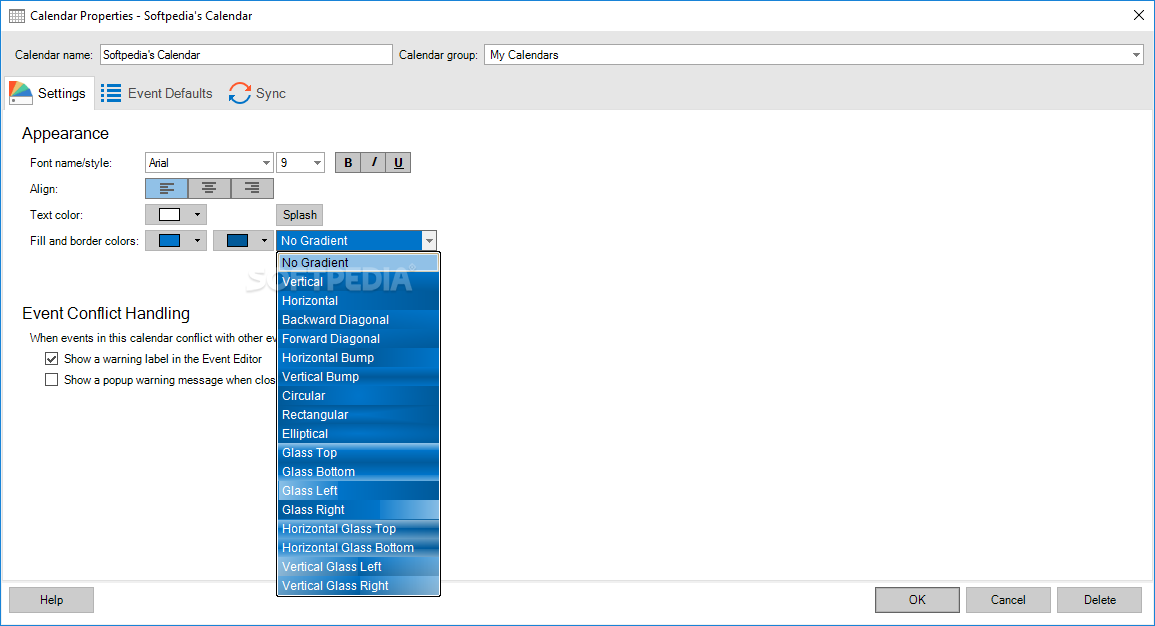Align text to the right
This screenshot has width=1155, height=626.
click(x=252, y=189)
